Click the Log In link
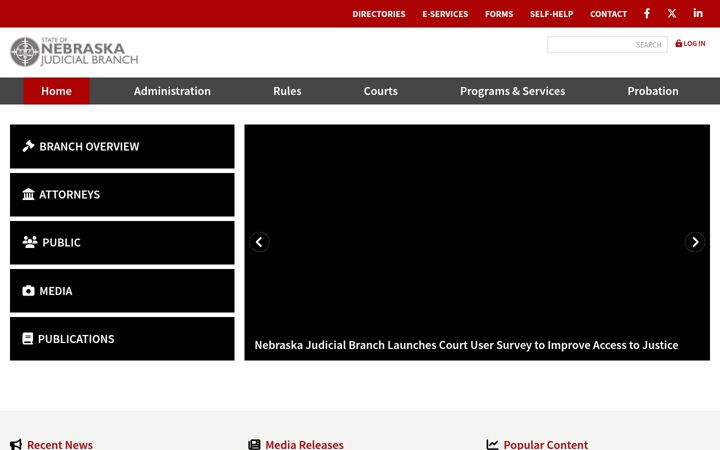This screenshot has width=720, height=450. click(x=690, y=43)
